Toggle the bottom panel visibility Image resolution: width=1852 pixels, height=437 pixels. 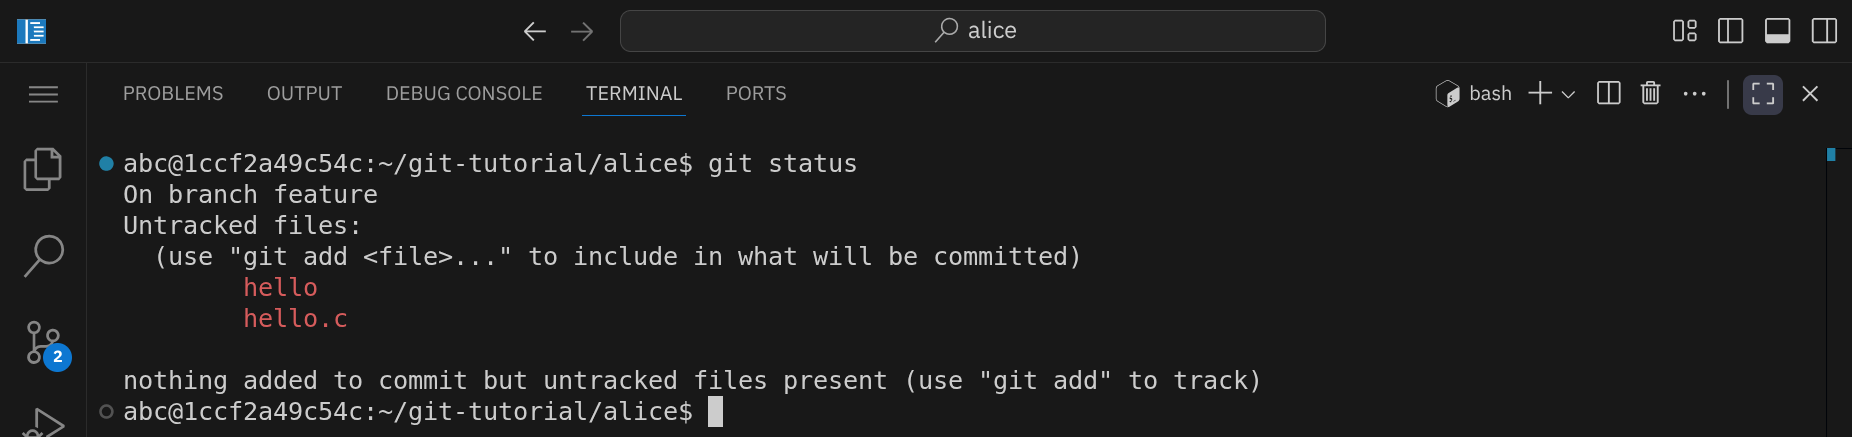coord(1777,31)
